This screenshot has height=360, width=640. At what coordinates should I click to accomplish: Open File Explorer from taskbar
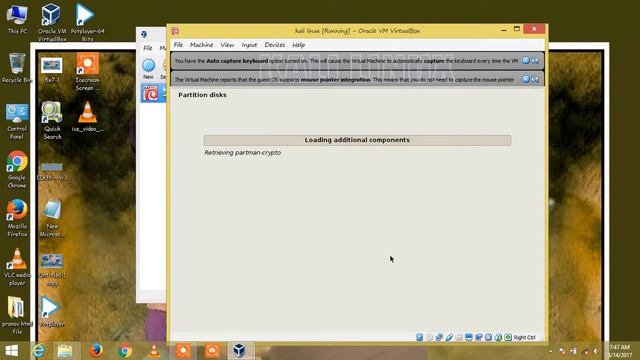point(65,351)
